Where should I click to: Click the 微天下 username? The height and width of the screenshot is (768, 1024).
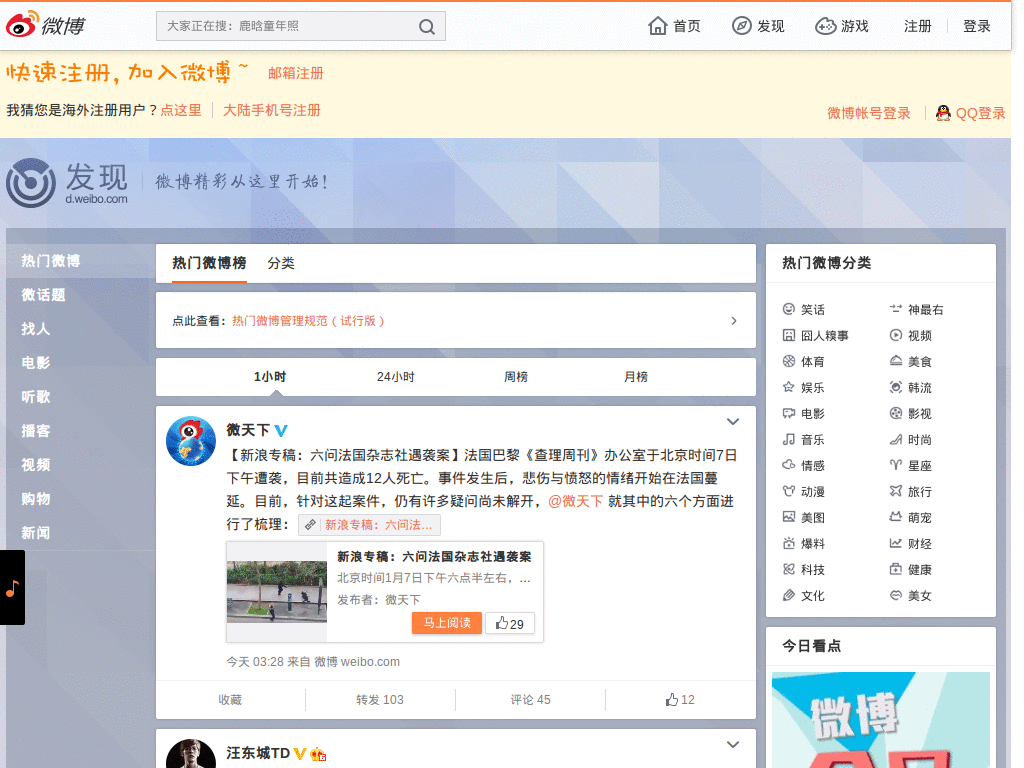(248, 430)
